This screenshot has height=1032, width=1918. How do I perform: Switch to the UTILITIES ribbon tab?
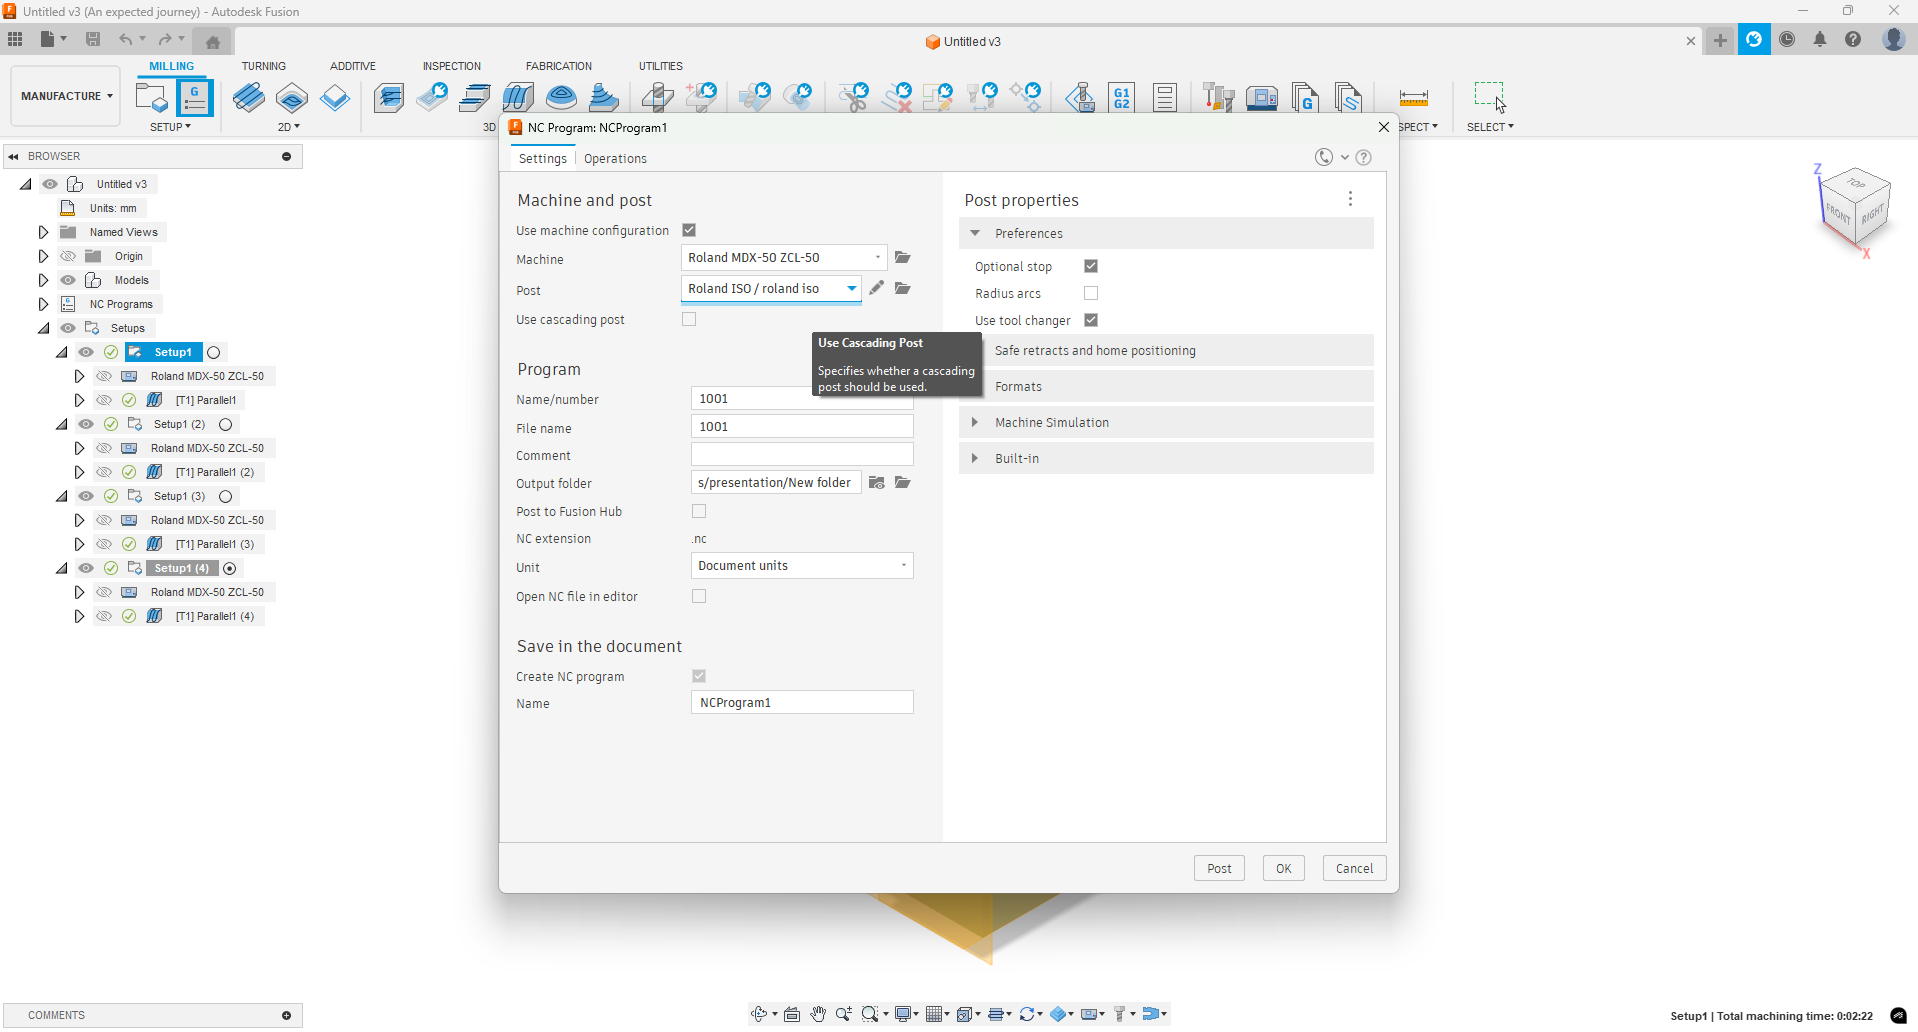coord(661,66)
